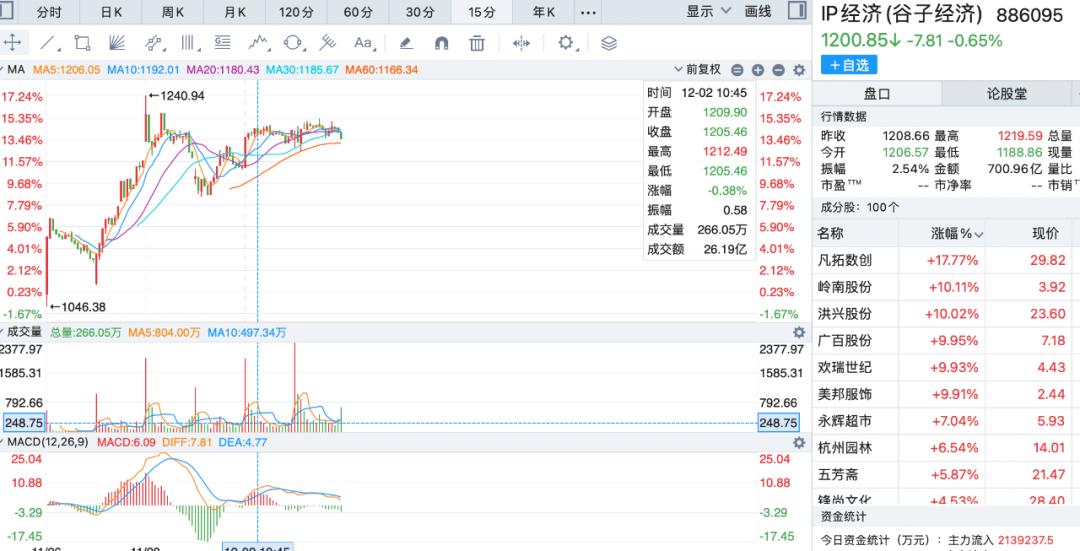Toggle the 画线 drawing toolbar

point(758,12)
